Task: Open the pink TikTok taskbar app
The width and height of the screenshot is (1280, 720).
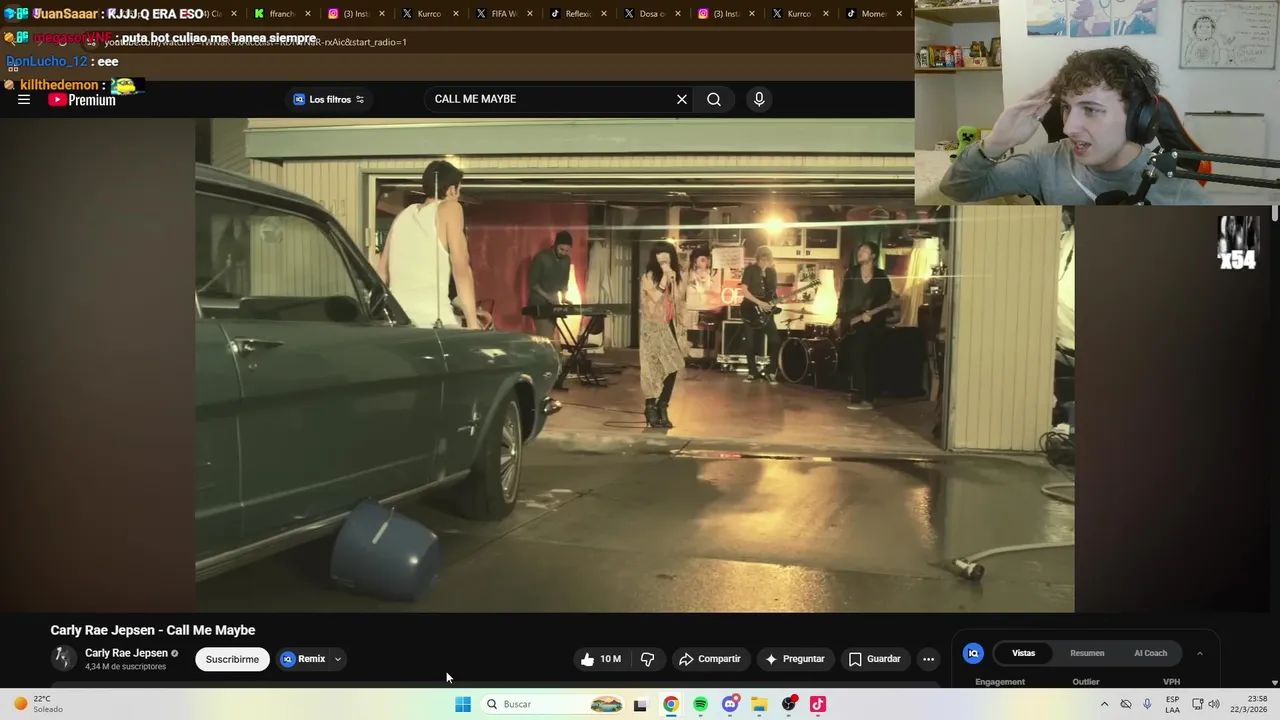Action: 818,704
